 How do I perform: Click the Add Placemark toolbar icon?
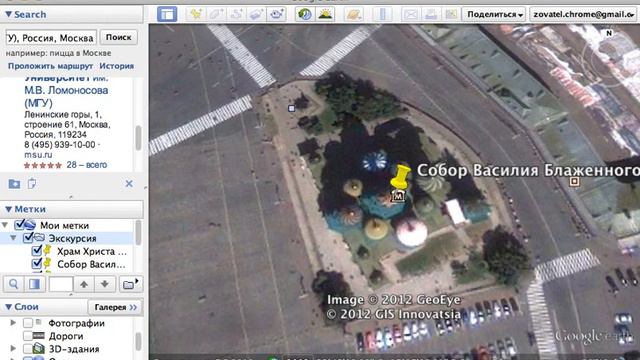click(196, 14)
